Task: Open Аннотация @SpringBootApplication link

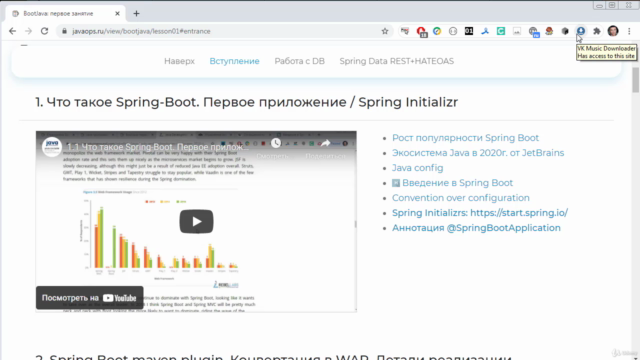Action: click(x=476, y=228)
